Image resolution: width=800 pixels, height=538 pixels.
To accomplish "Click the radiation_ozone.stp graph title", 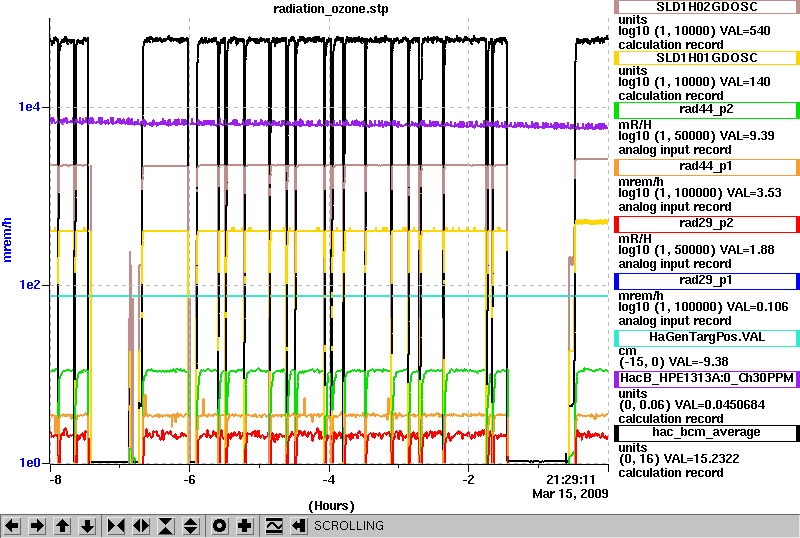I will 331,9.
